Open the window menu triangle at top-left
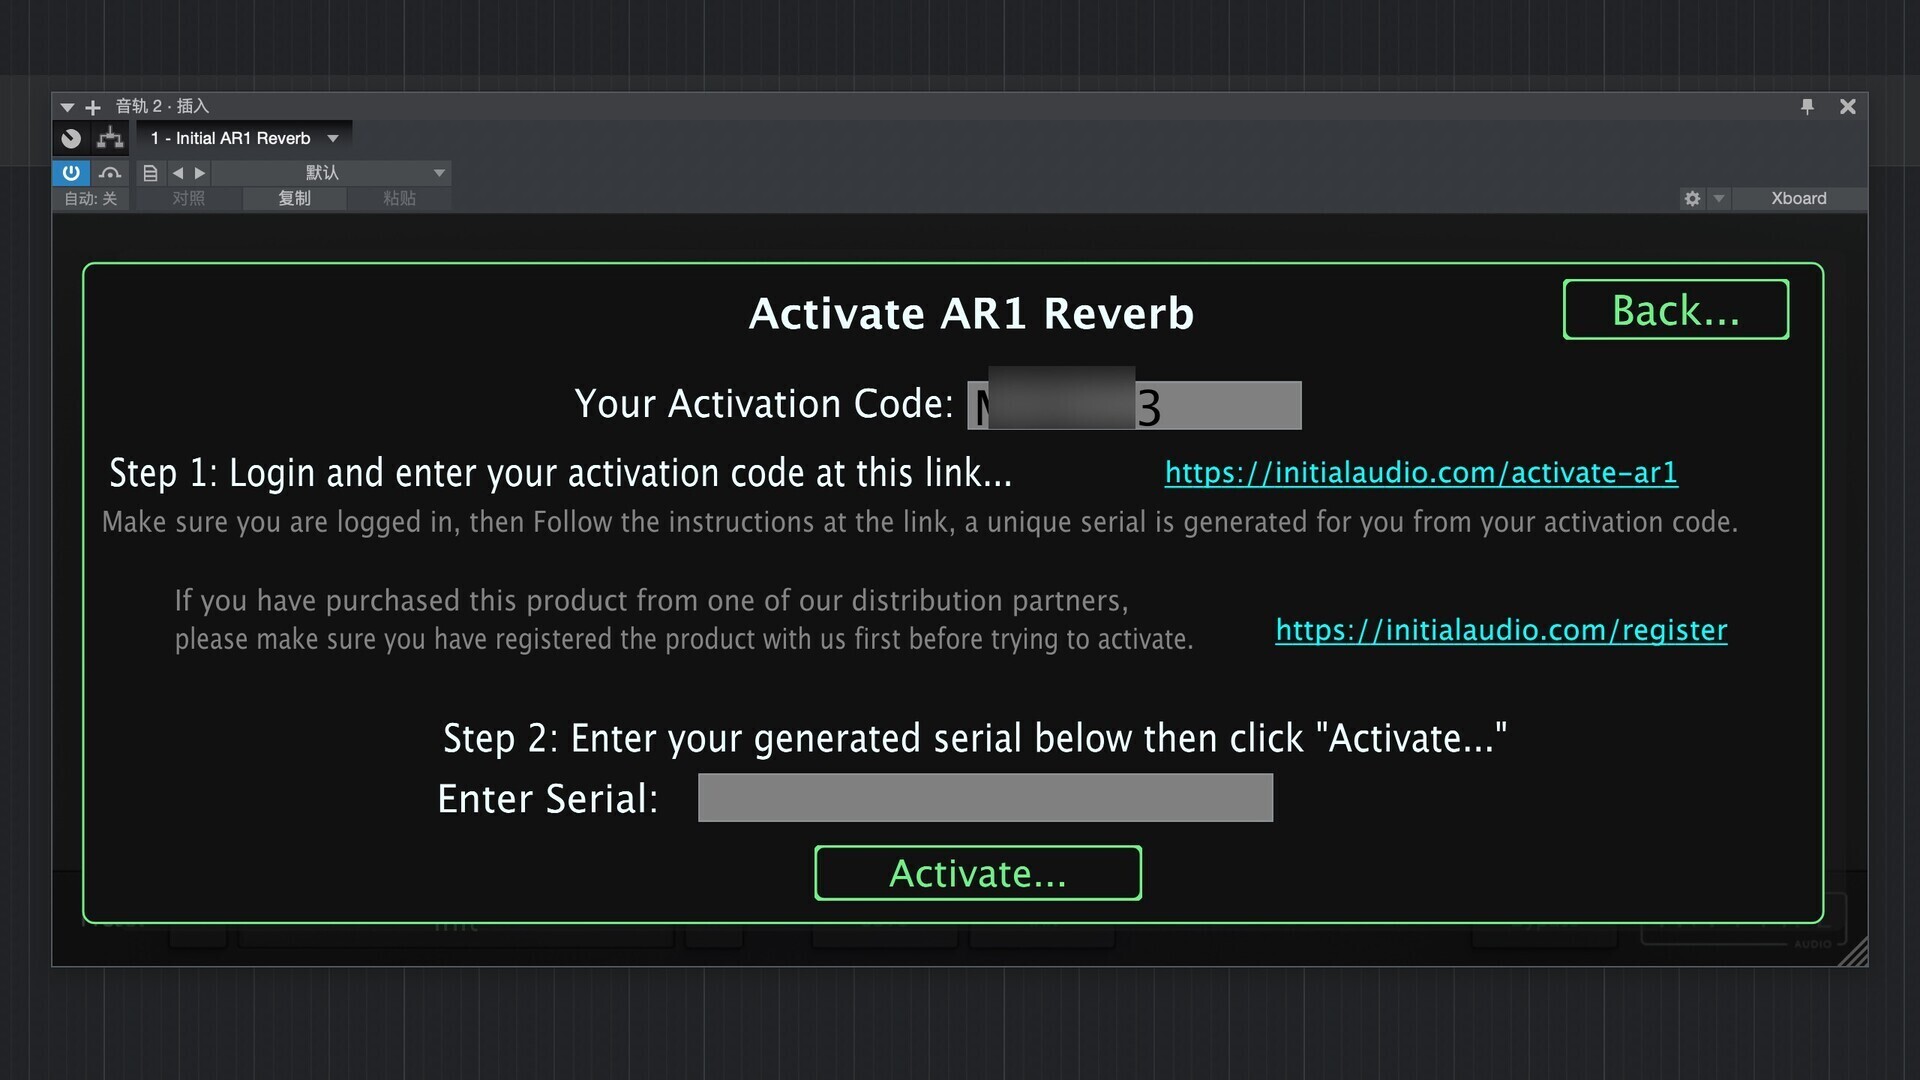Image resolution: width=1920 pixels, height=1080 pixels. 67,107
